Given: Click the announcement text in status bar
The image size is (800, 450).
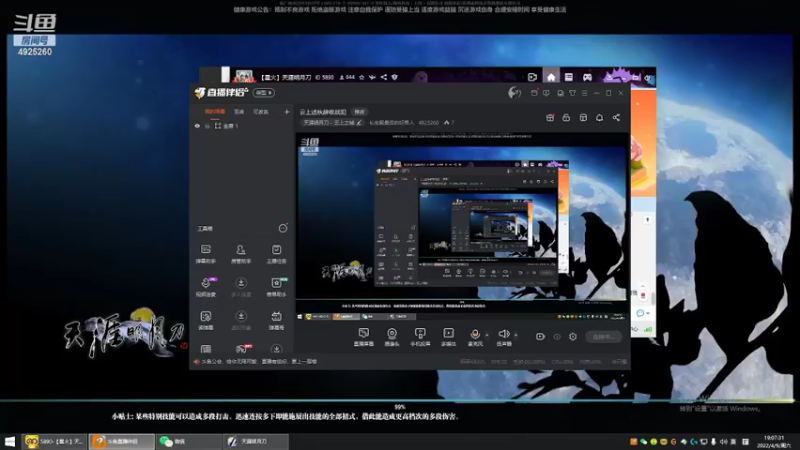Looking at the screenshot, I should (x=259, y=362).
